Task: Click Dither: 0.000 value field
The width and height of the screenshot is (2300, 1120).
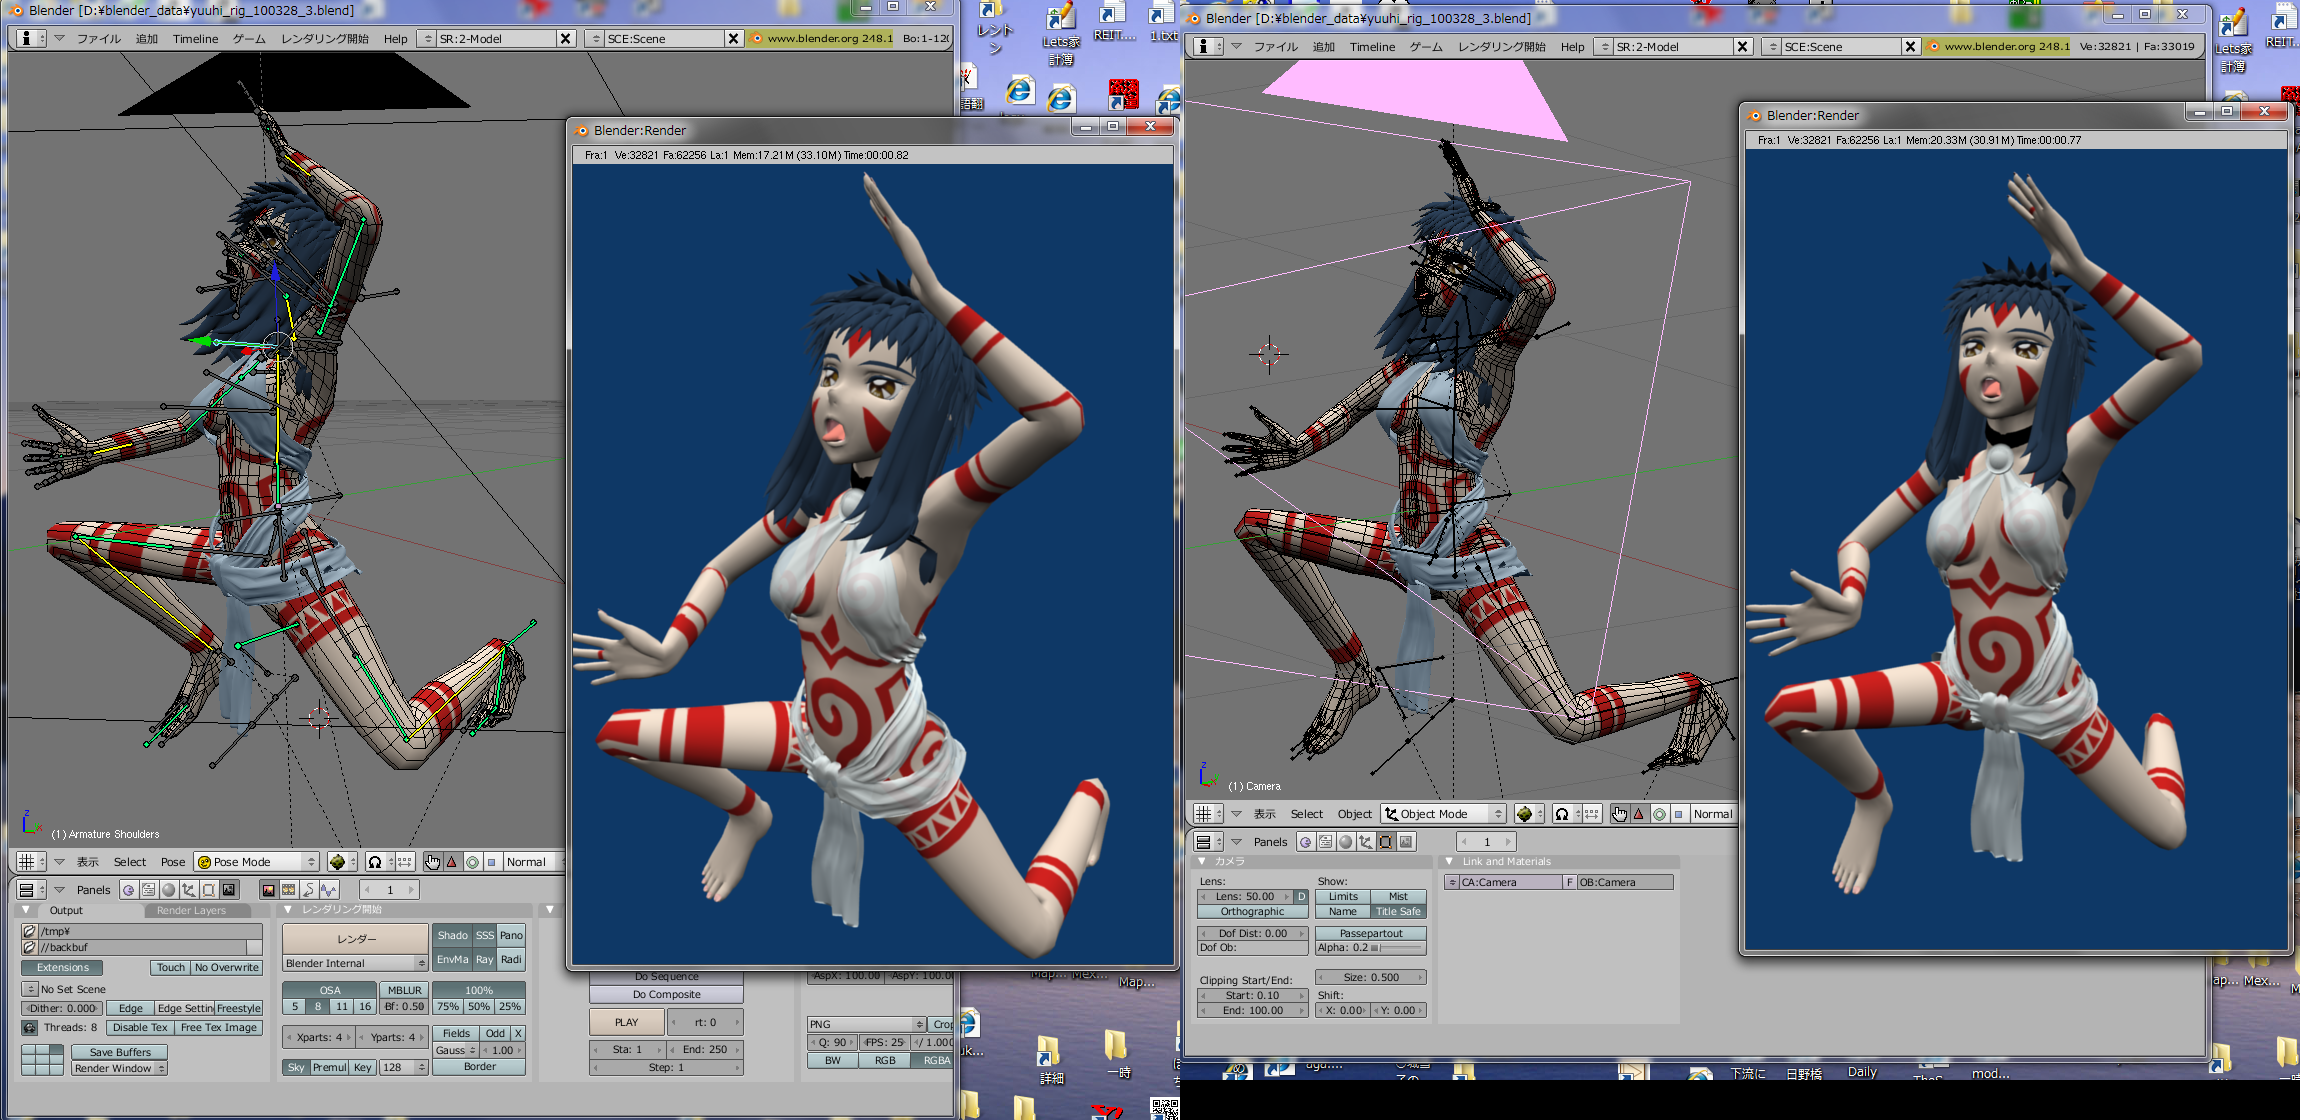Action: point(62,1009)
